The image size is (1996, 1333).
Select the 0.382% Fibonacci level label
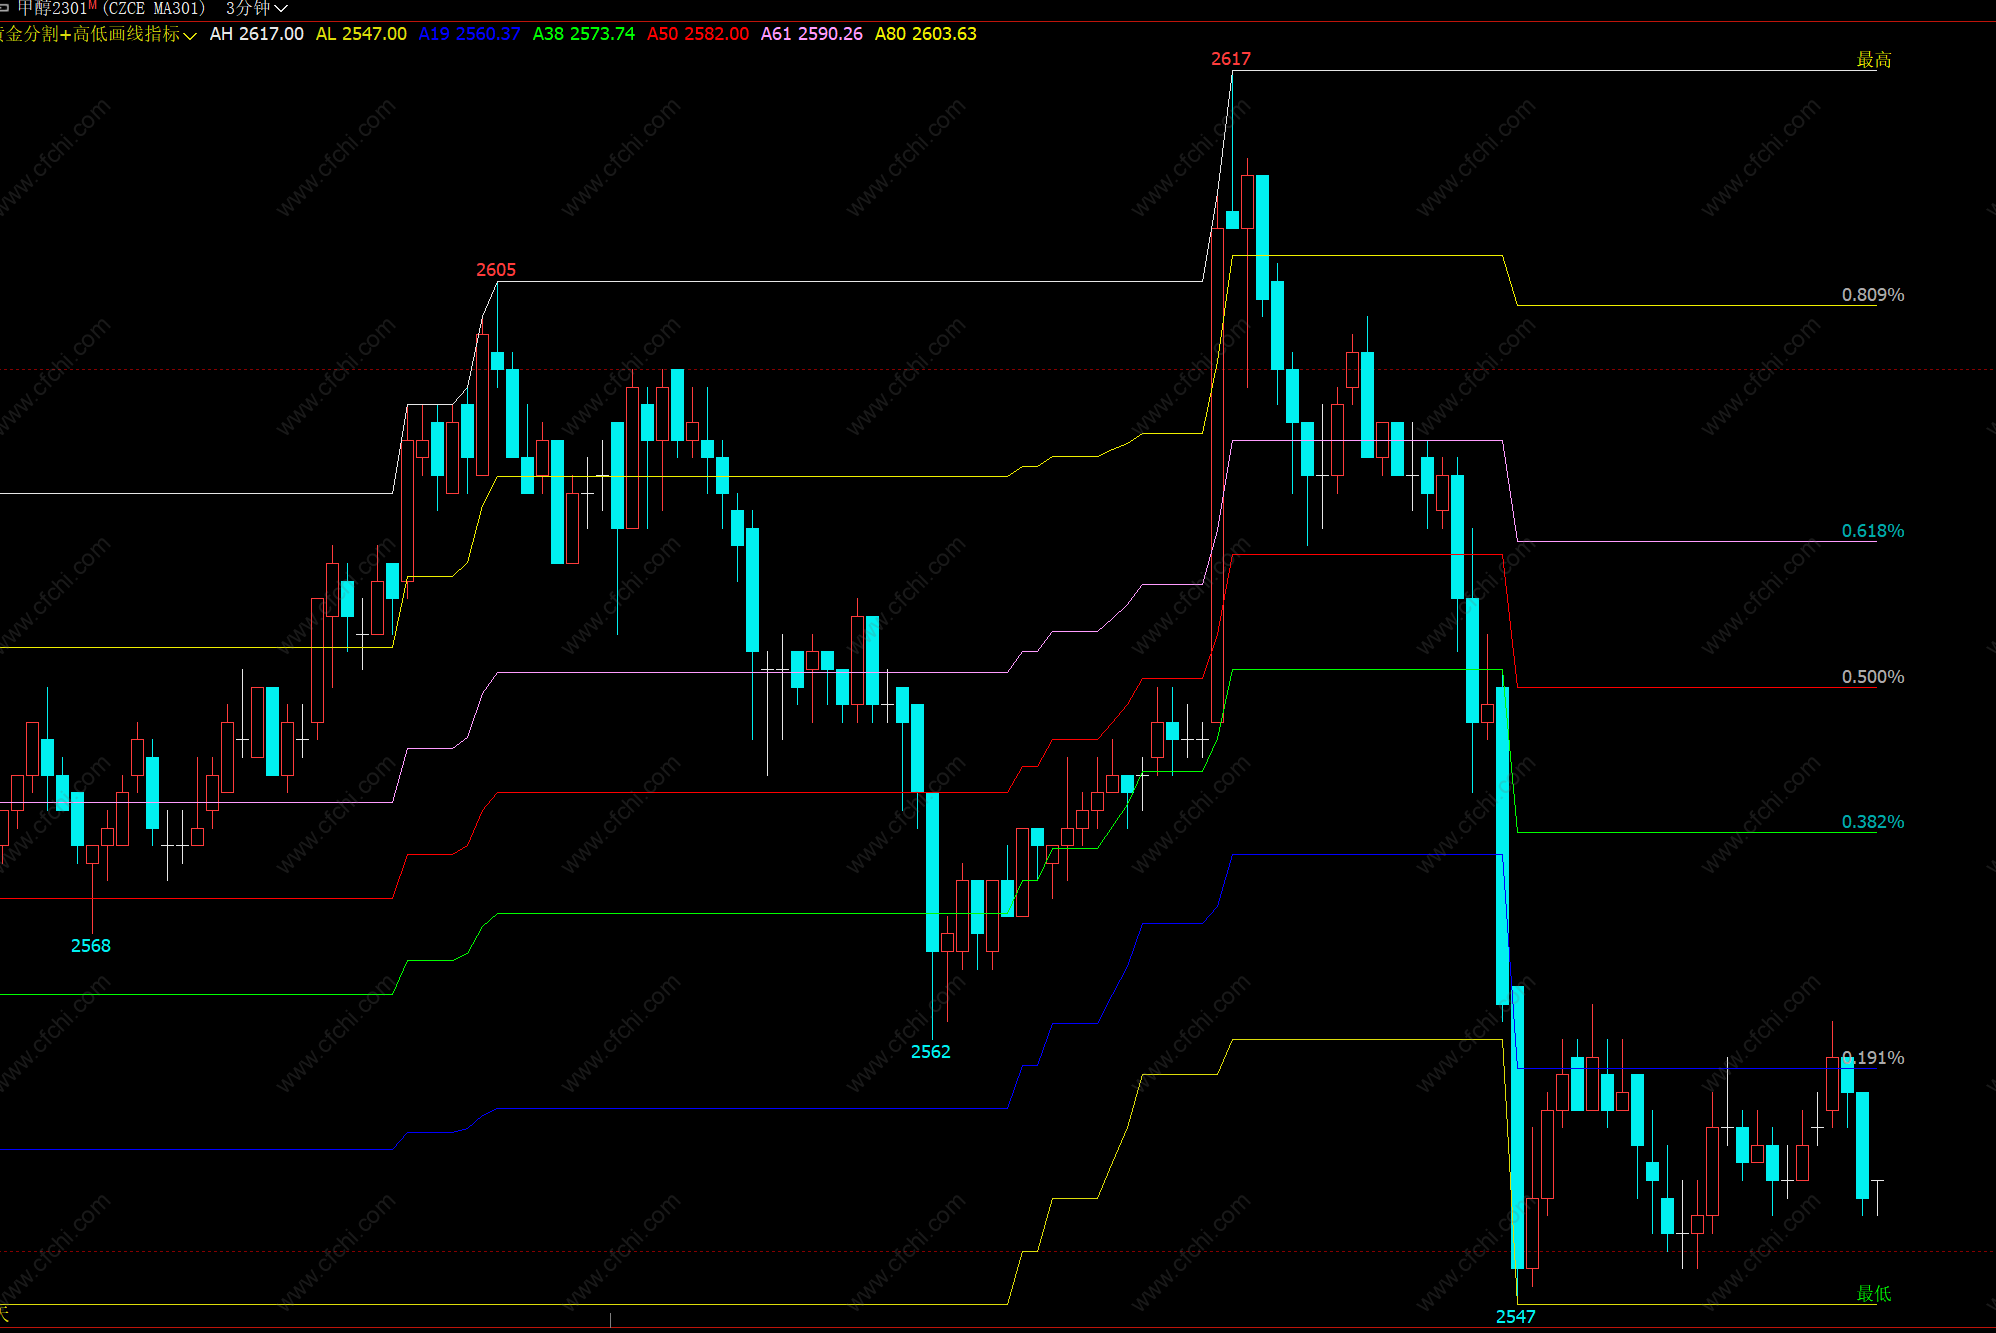point(1872,822)
